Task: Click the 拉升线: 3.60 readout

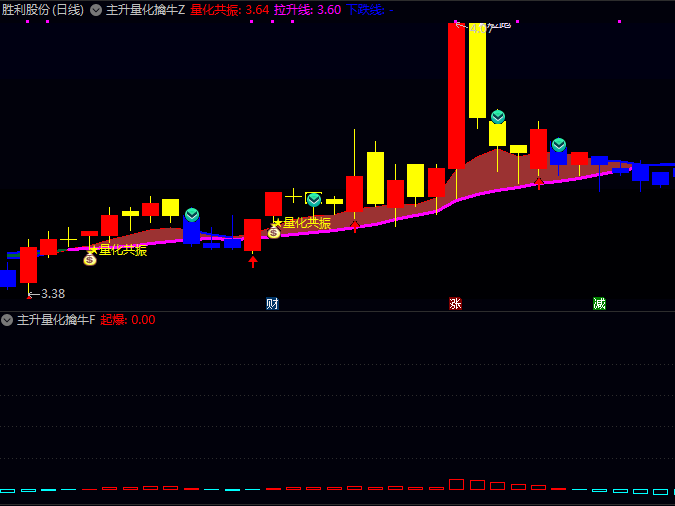Action: [x=308, y=10]
